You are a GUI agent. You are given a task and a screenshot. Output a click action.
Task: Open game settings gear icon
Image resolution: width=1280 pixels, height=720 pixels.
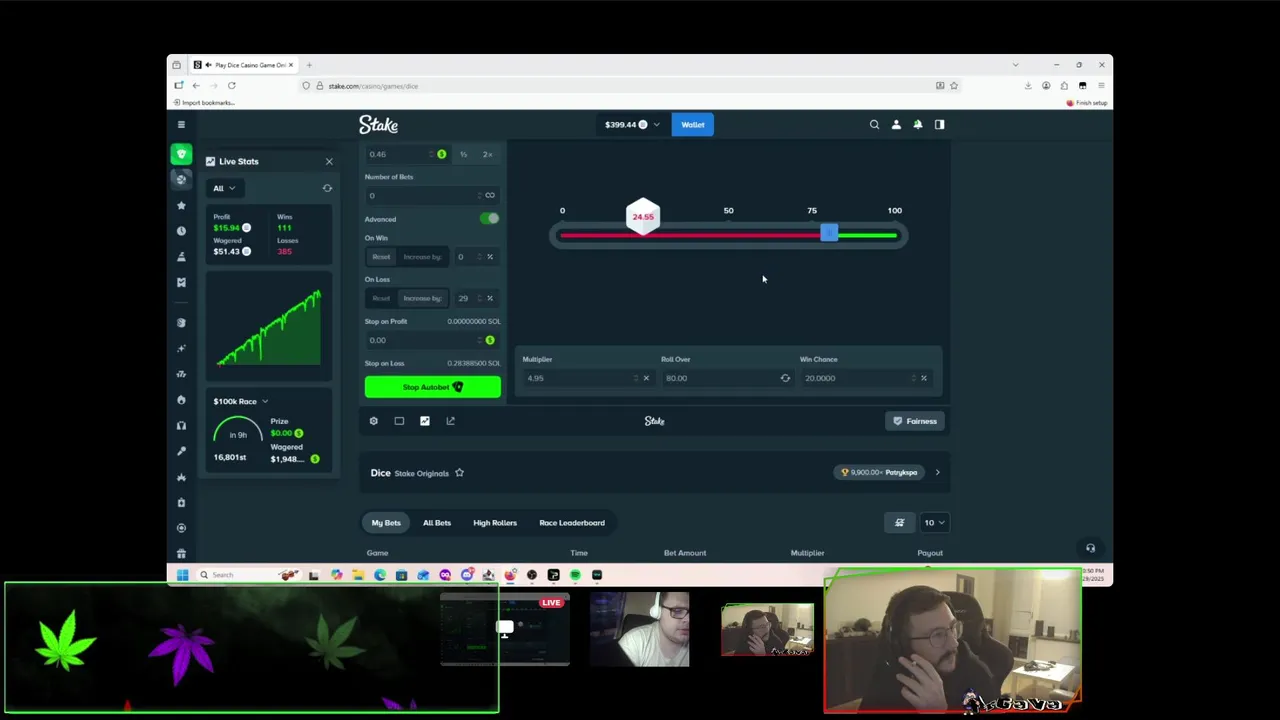[x=374, y=421]
